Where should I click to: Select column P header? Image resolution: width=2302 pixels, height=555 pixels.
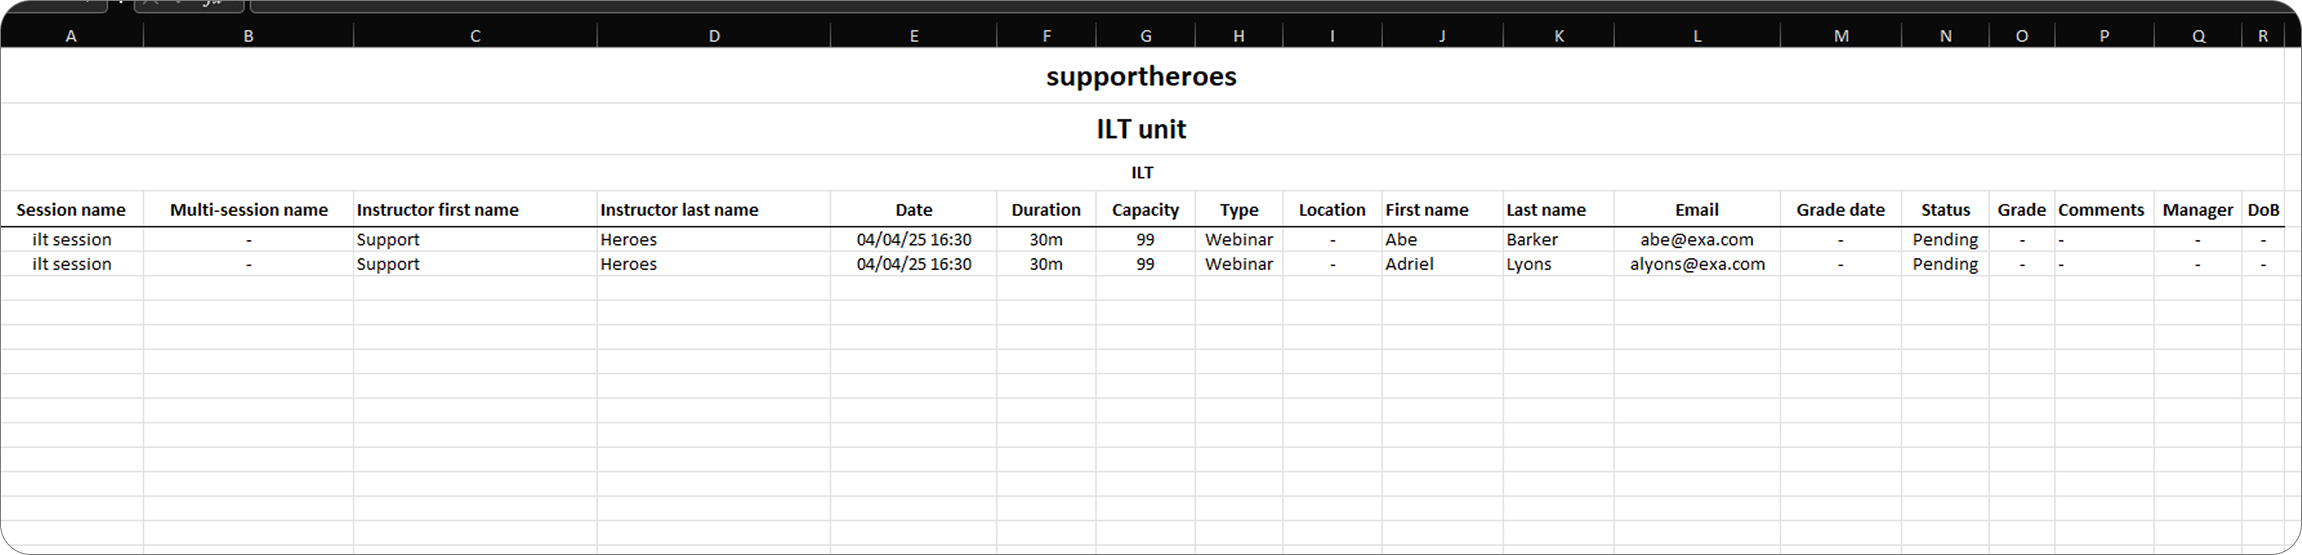point(2104,36)
